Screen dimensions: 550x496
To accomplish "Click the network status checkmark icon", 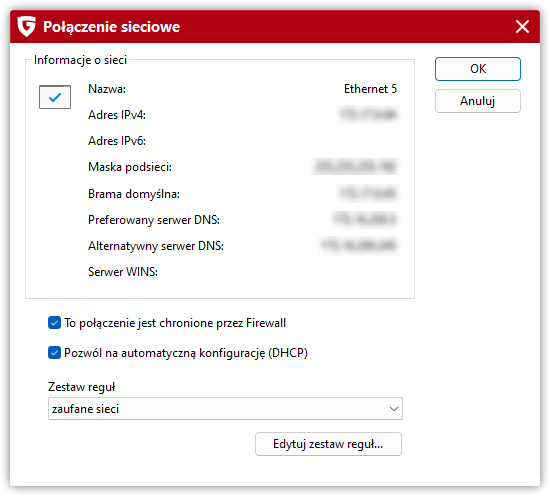I will (55, 97).
